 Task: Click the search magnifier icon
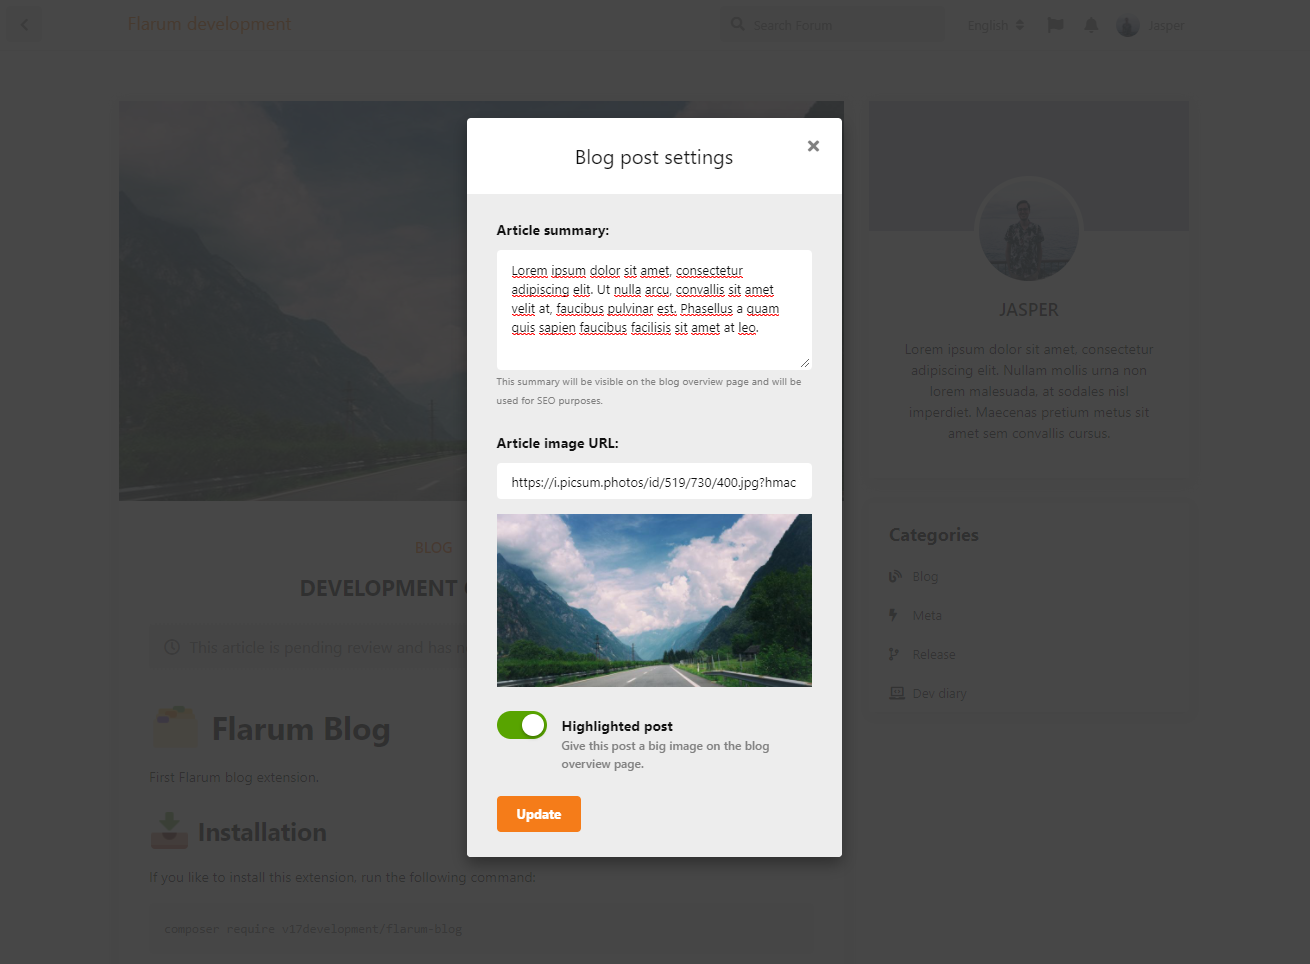click(x=738, y=24)
